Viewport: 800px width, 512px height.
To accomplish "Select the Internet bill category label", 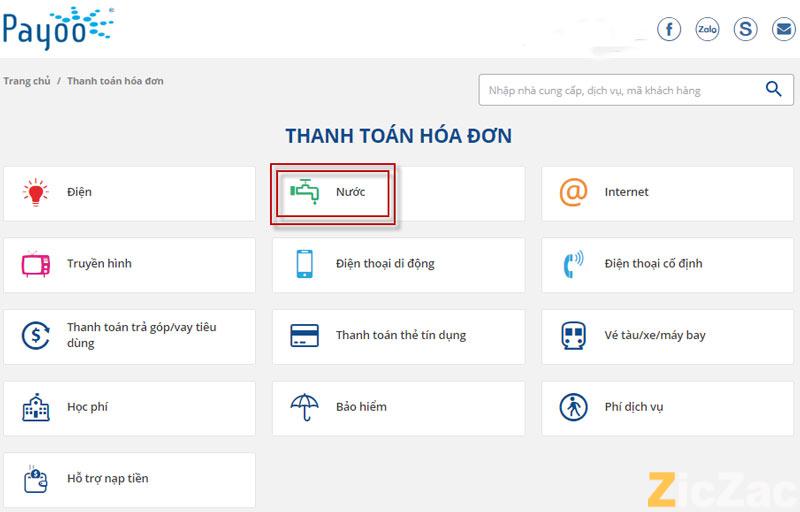I will [627, 192].
